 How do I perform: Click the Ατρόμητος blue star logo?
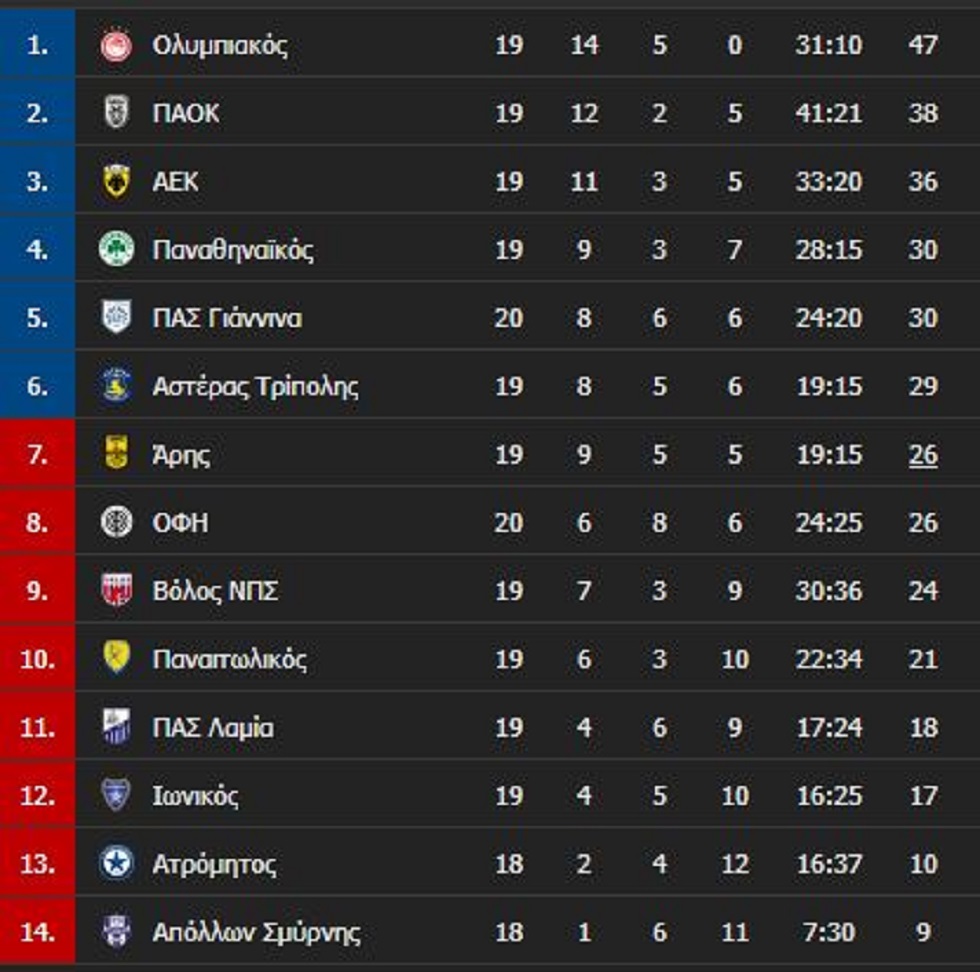click(116, 863)
